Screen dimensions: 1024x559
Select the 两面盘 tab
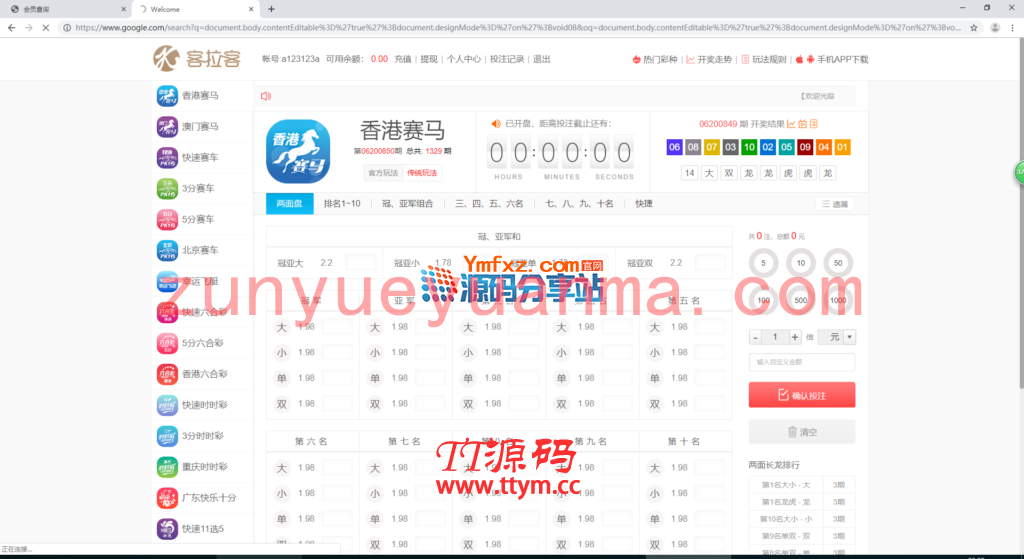tap(289, 204)
